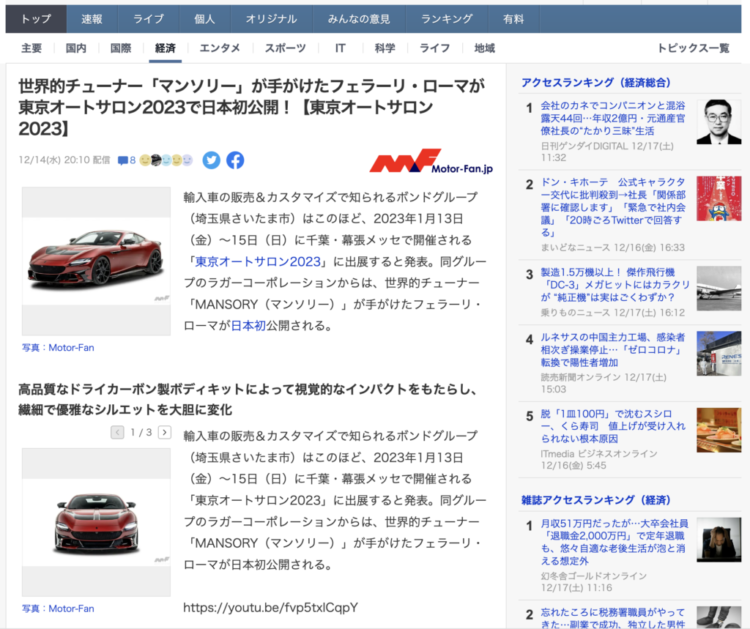Select the エンタメ category
750x629 pixels.
tap(219, 48)
